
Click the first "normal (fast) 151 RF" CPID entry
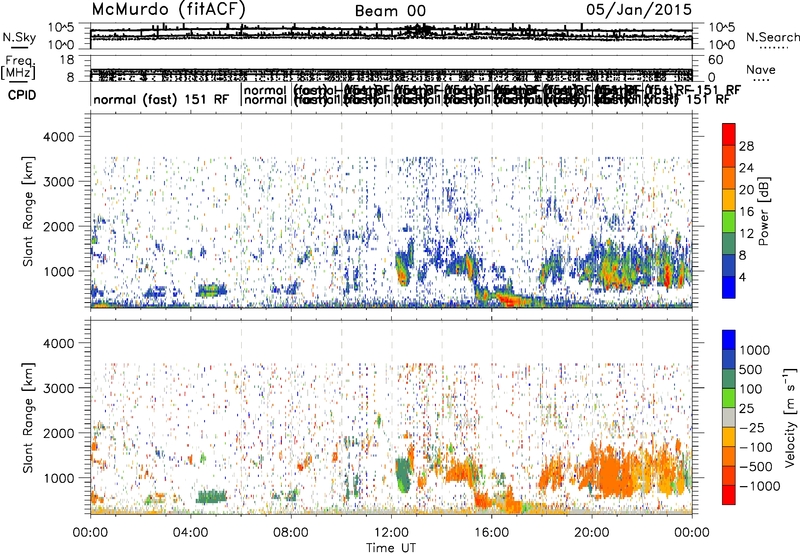coord(161,99)
